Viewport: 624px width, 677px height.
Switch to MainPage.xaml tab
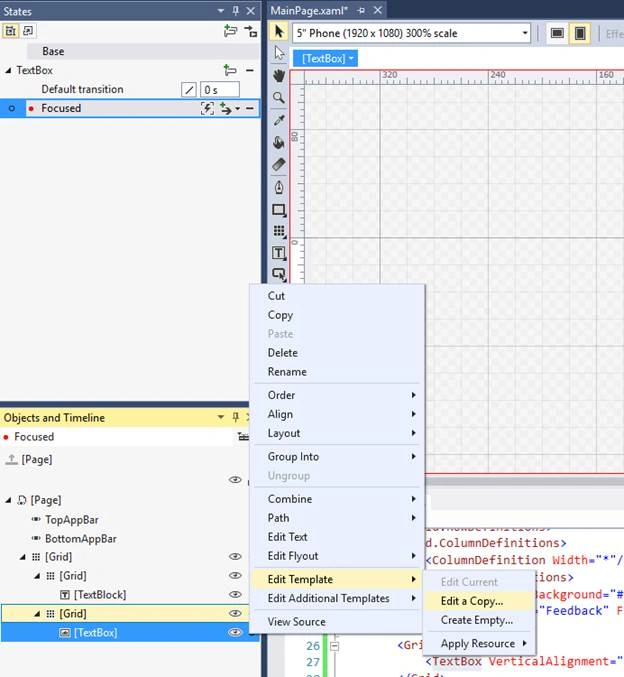(309, 11)
